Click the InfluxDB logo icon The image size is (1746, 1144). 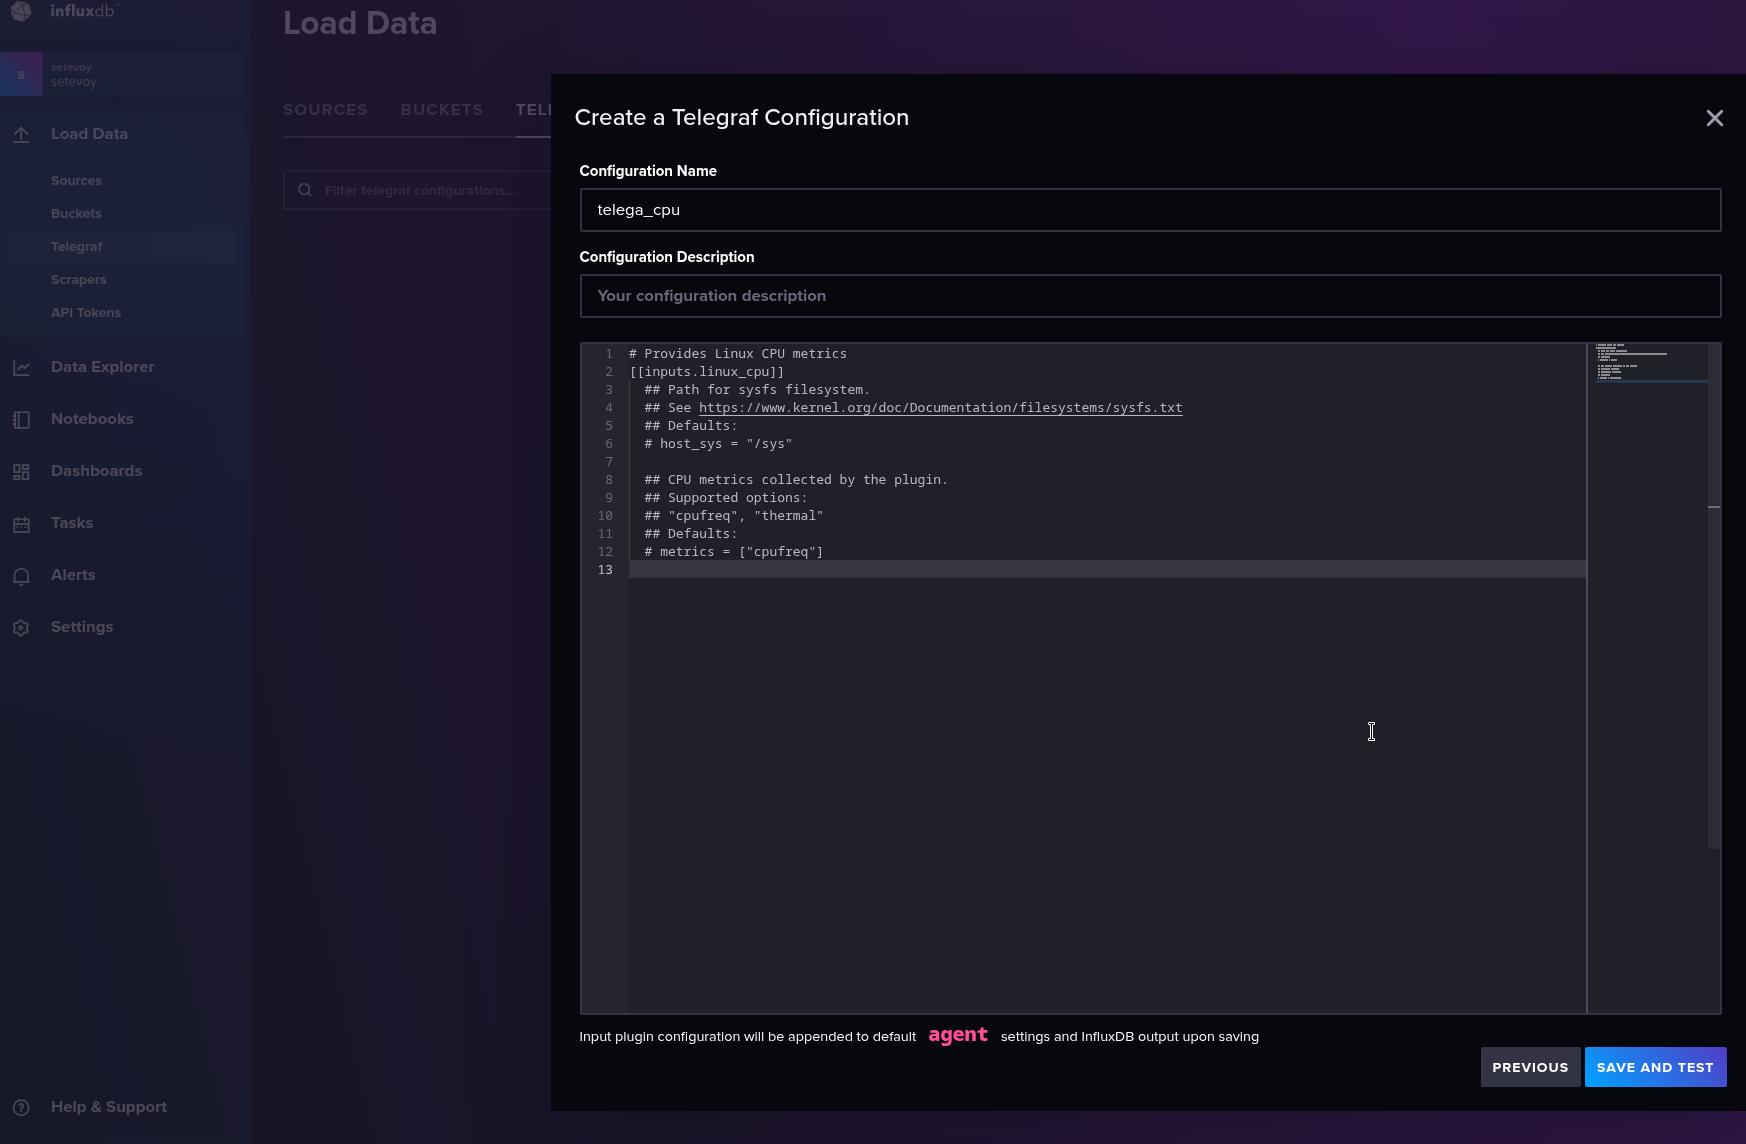(x=21, y=11)
